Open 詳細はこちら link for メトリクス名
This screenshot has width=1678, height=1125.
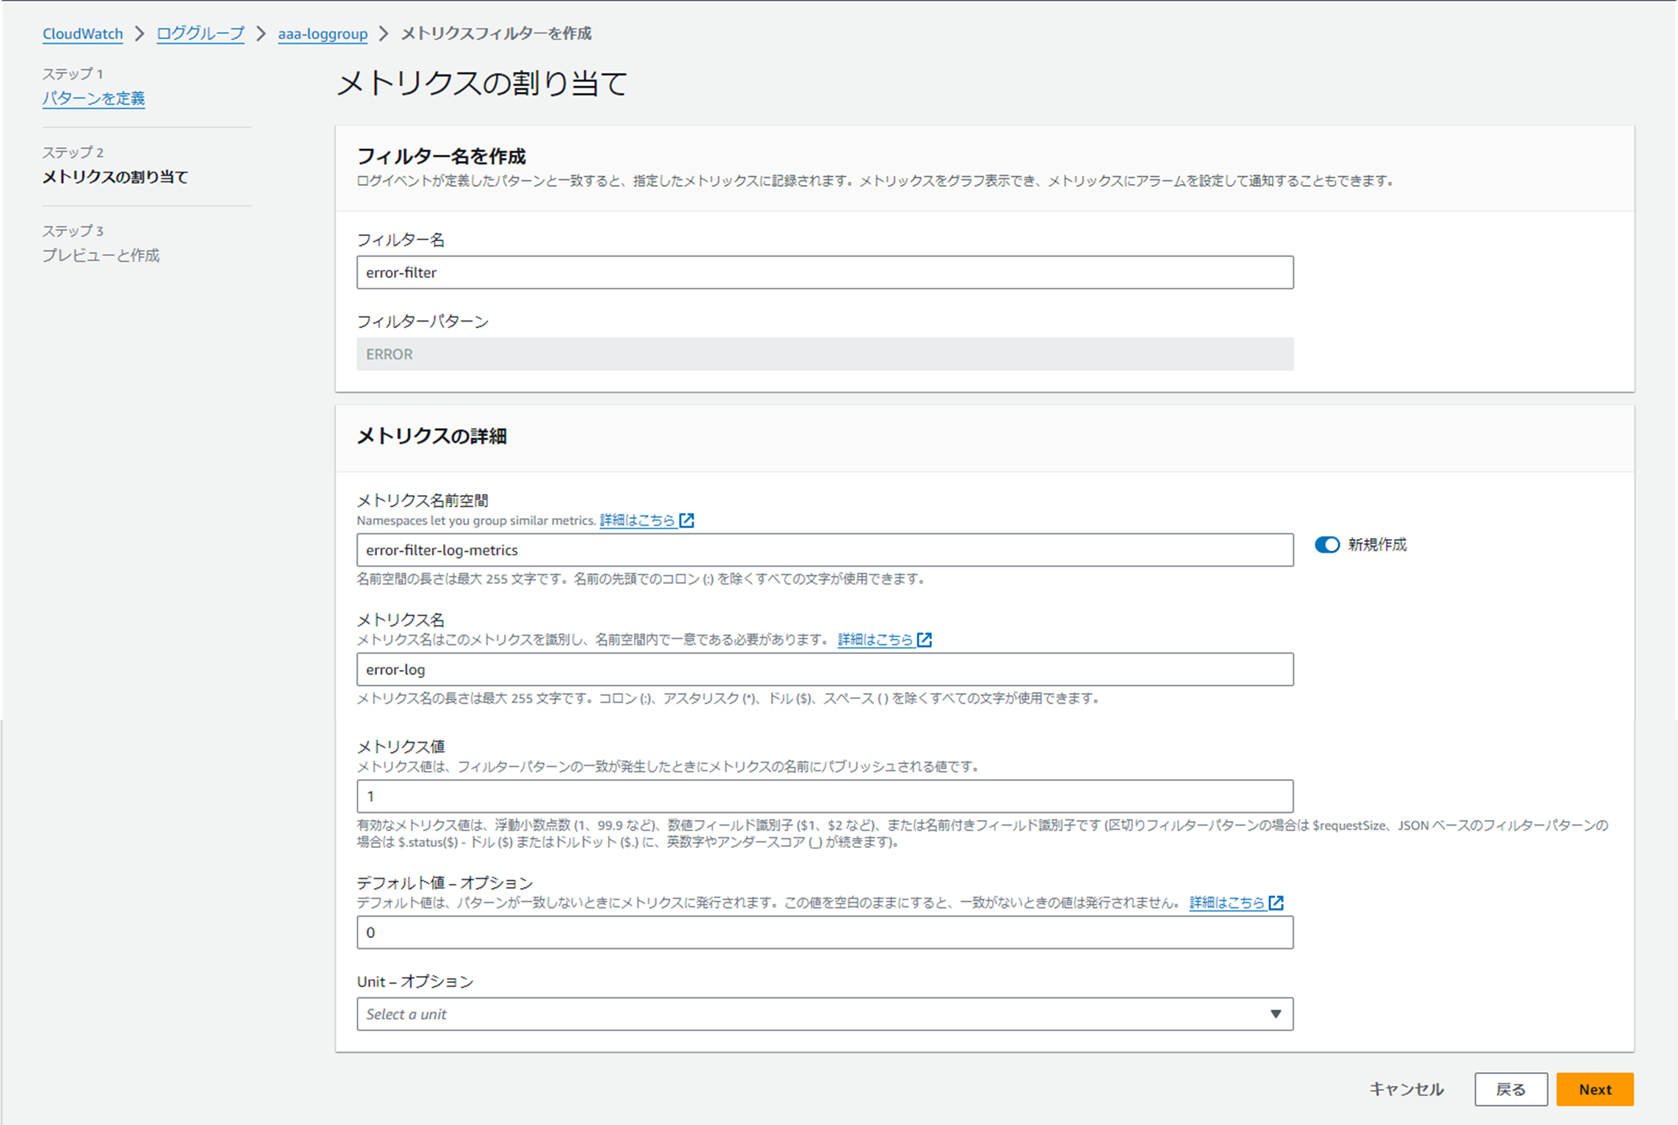click(x=875, y=640)
